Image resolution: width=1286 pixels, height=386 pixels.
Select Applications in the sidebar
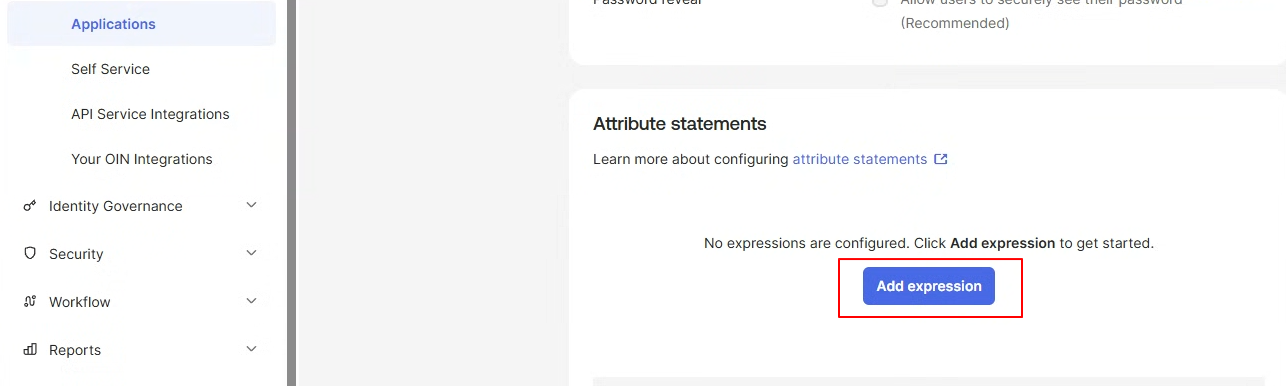[141, 24]
